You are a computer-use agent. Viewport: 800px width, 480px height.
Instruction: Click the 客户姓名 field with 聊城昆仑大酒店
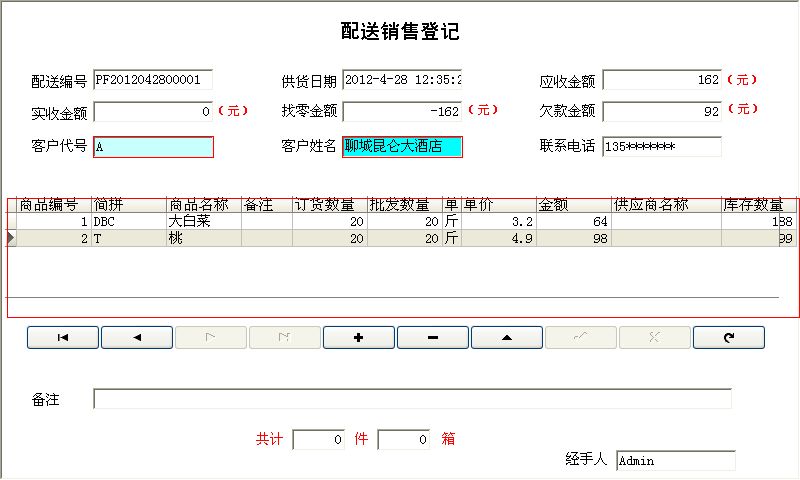pos(402,147)
